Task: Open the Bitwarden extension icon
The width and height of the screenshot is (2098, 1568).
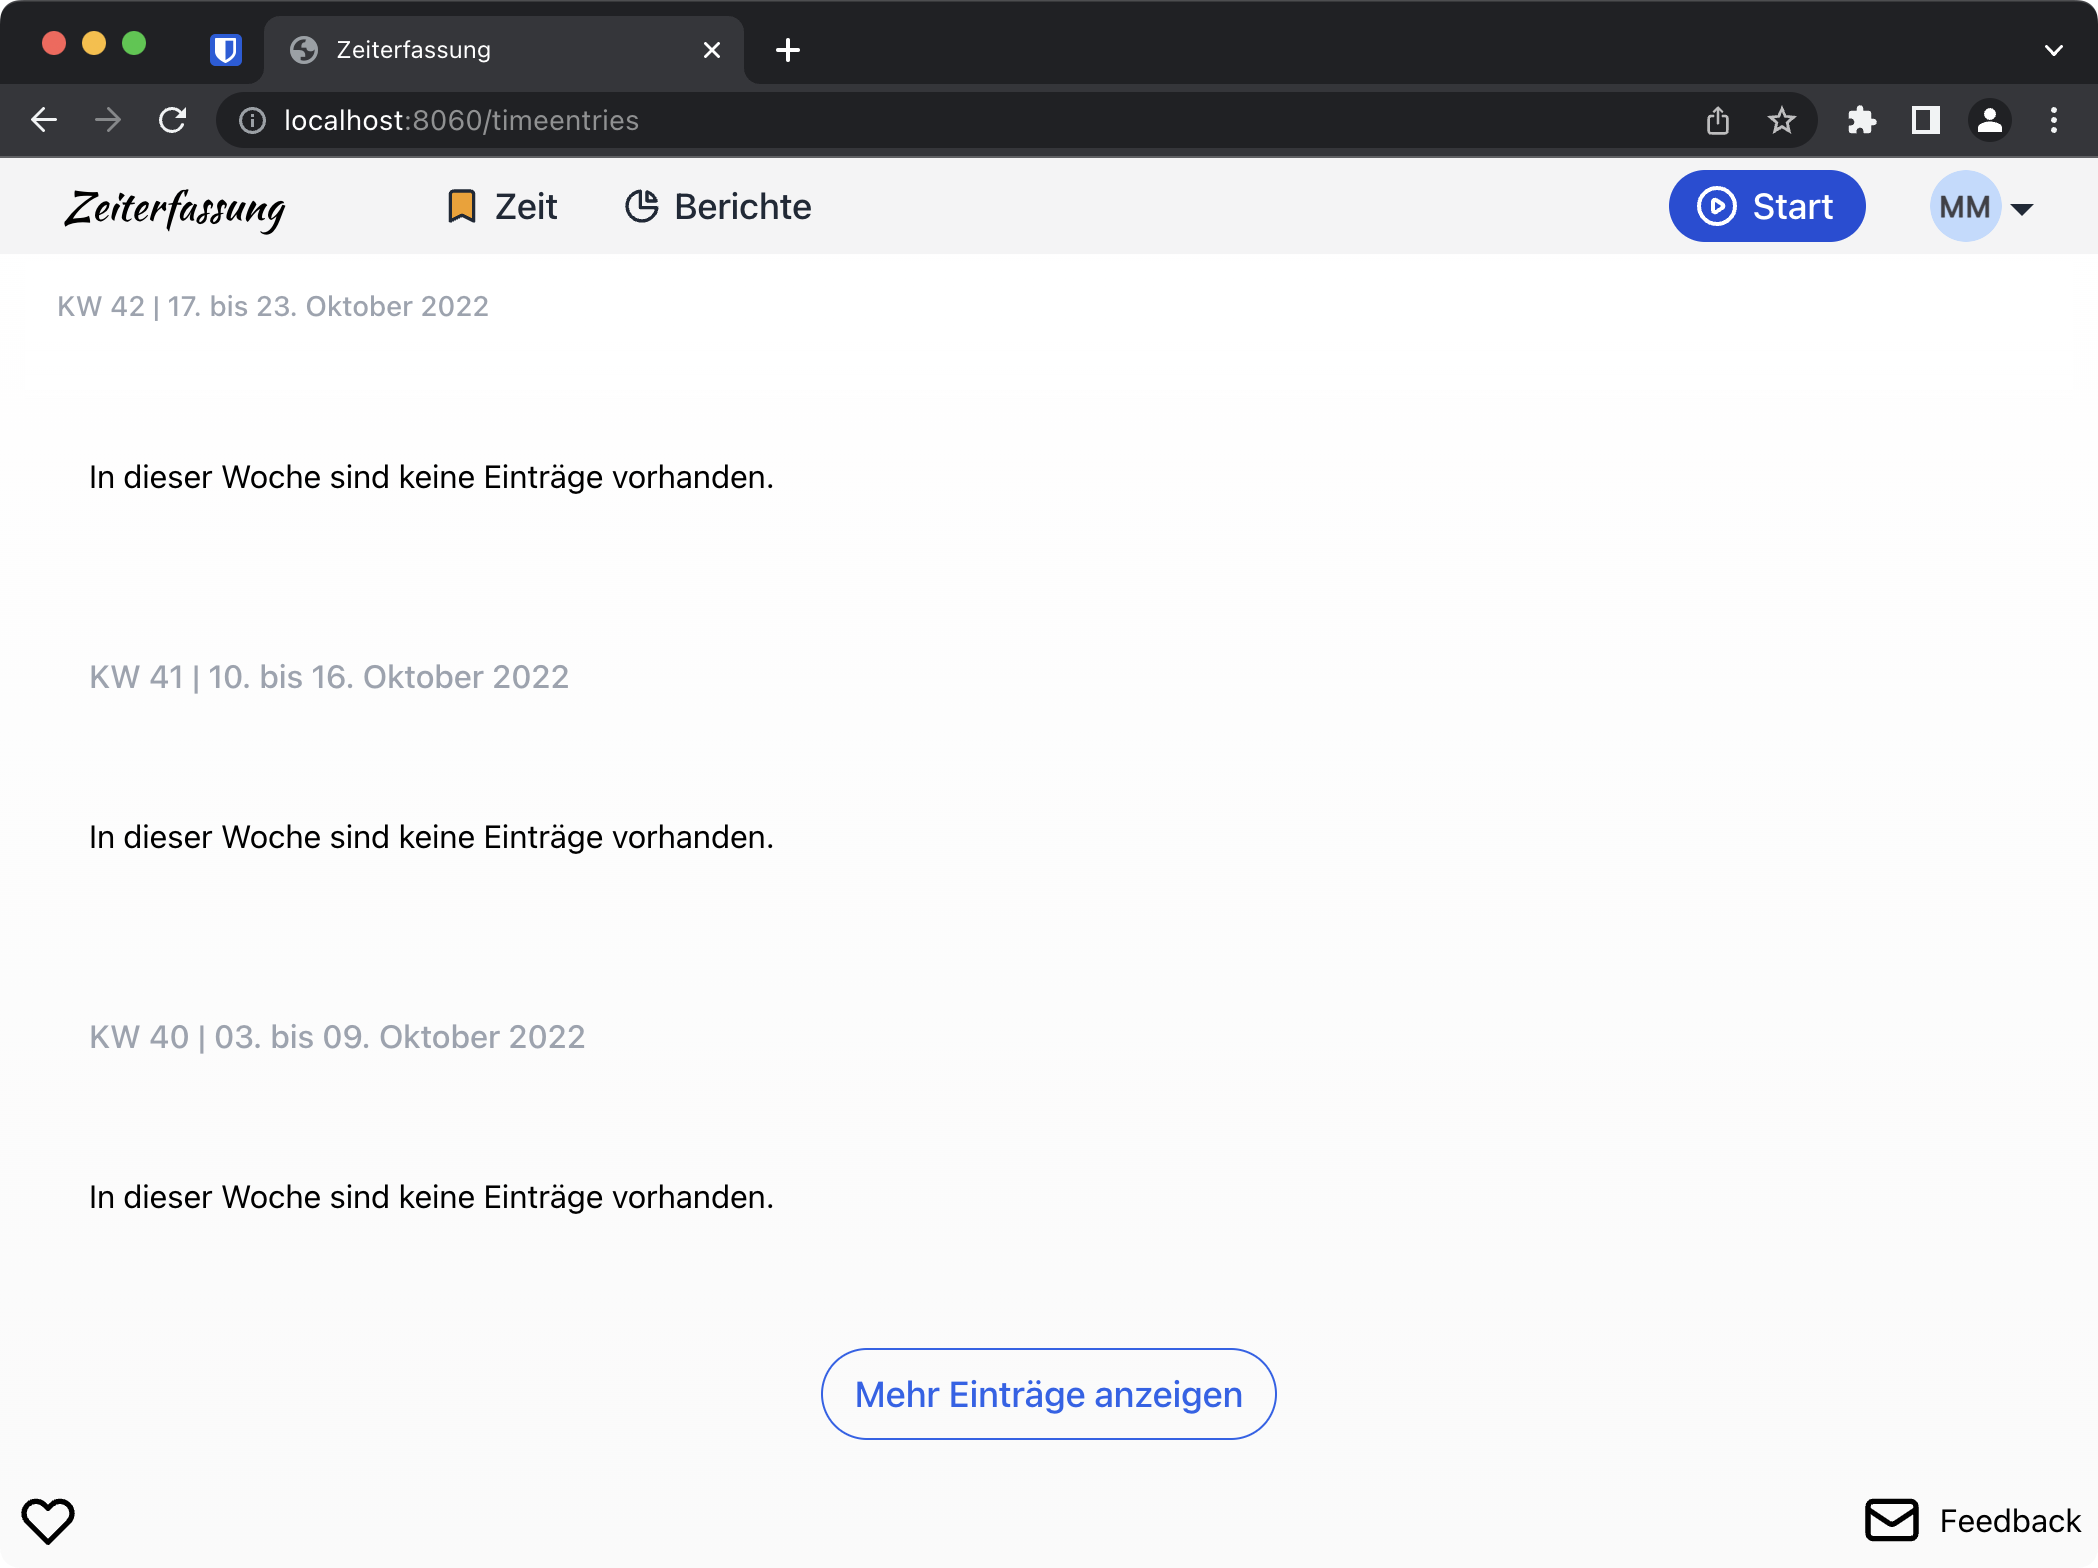Action: 225,49
